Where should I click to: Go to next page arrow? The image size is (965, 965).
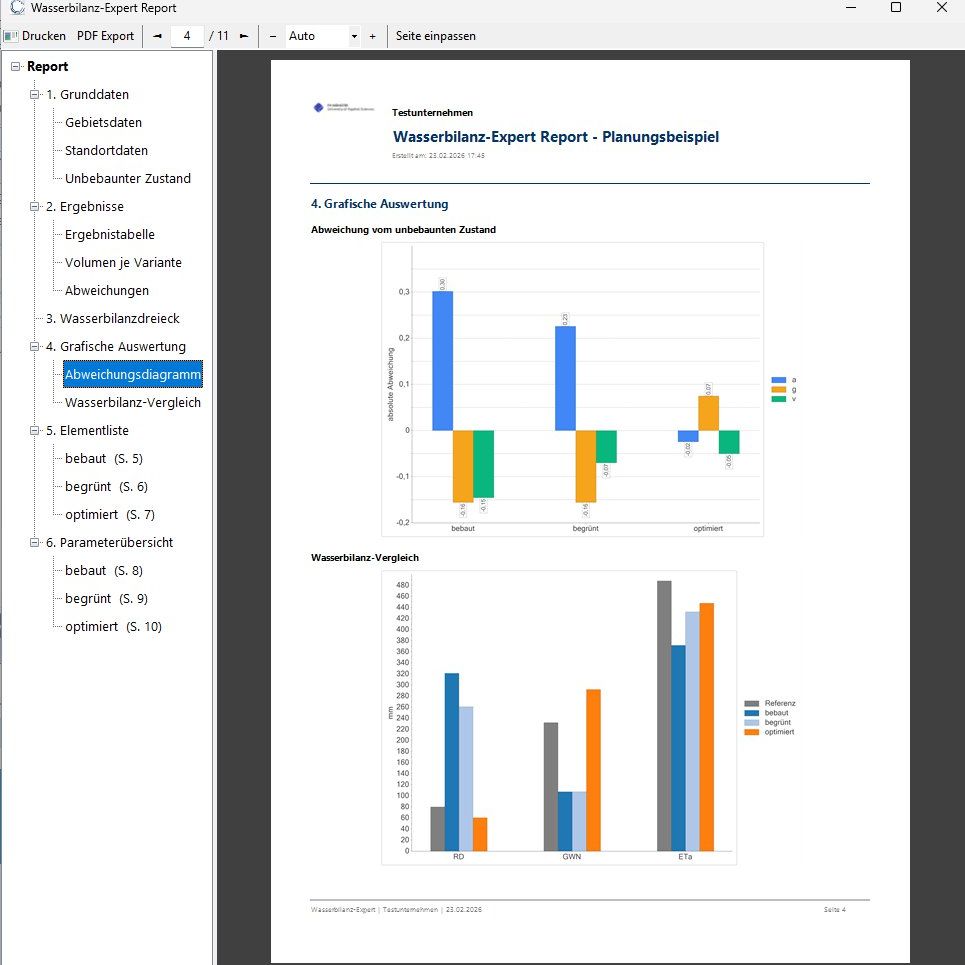click(244, 36)
